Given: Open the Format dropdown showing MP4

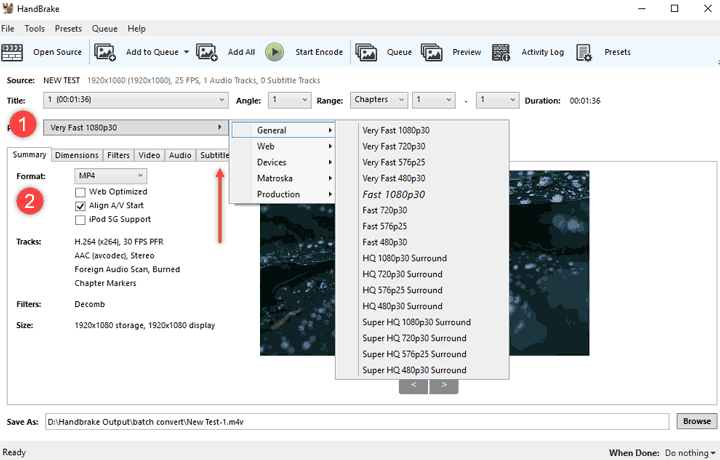Looking at the screenshot, I should coord(111,176).
